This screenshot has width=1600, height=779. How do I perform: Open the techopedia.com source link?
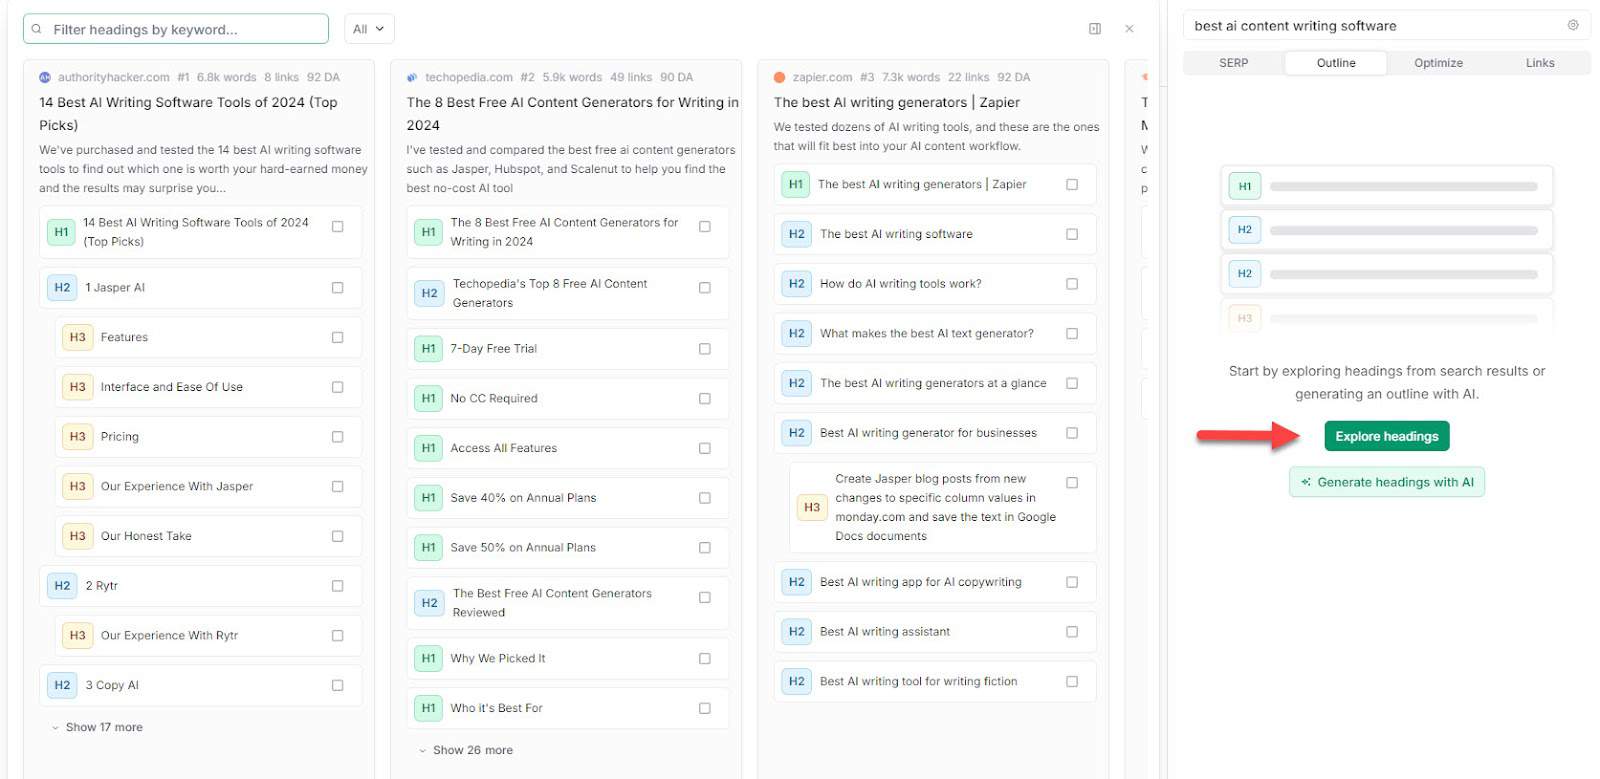(469, 77)
